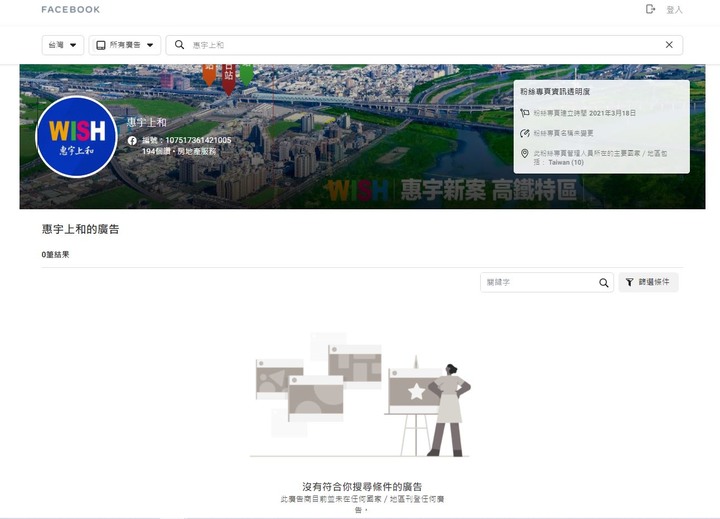Click the WISH profile picture

pos(77,137)
